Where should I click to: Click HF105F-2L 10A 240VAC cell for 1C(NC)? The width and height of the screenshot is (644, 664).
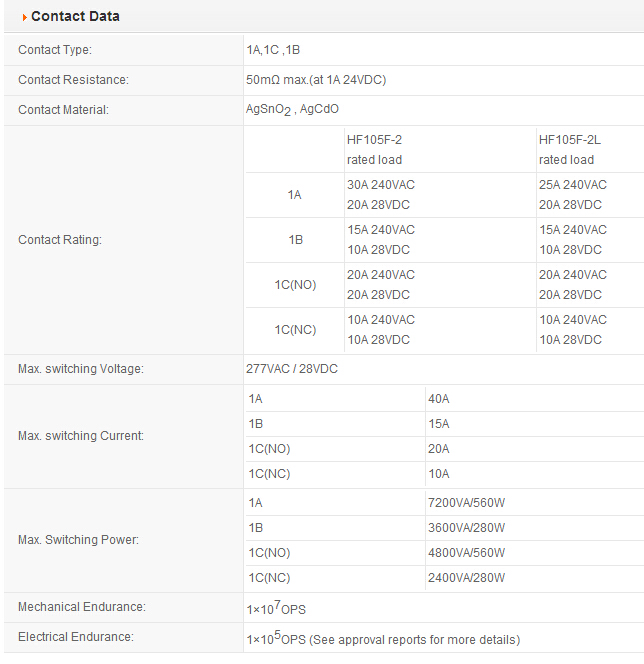tap(572, 320)
